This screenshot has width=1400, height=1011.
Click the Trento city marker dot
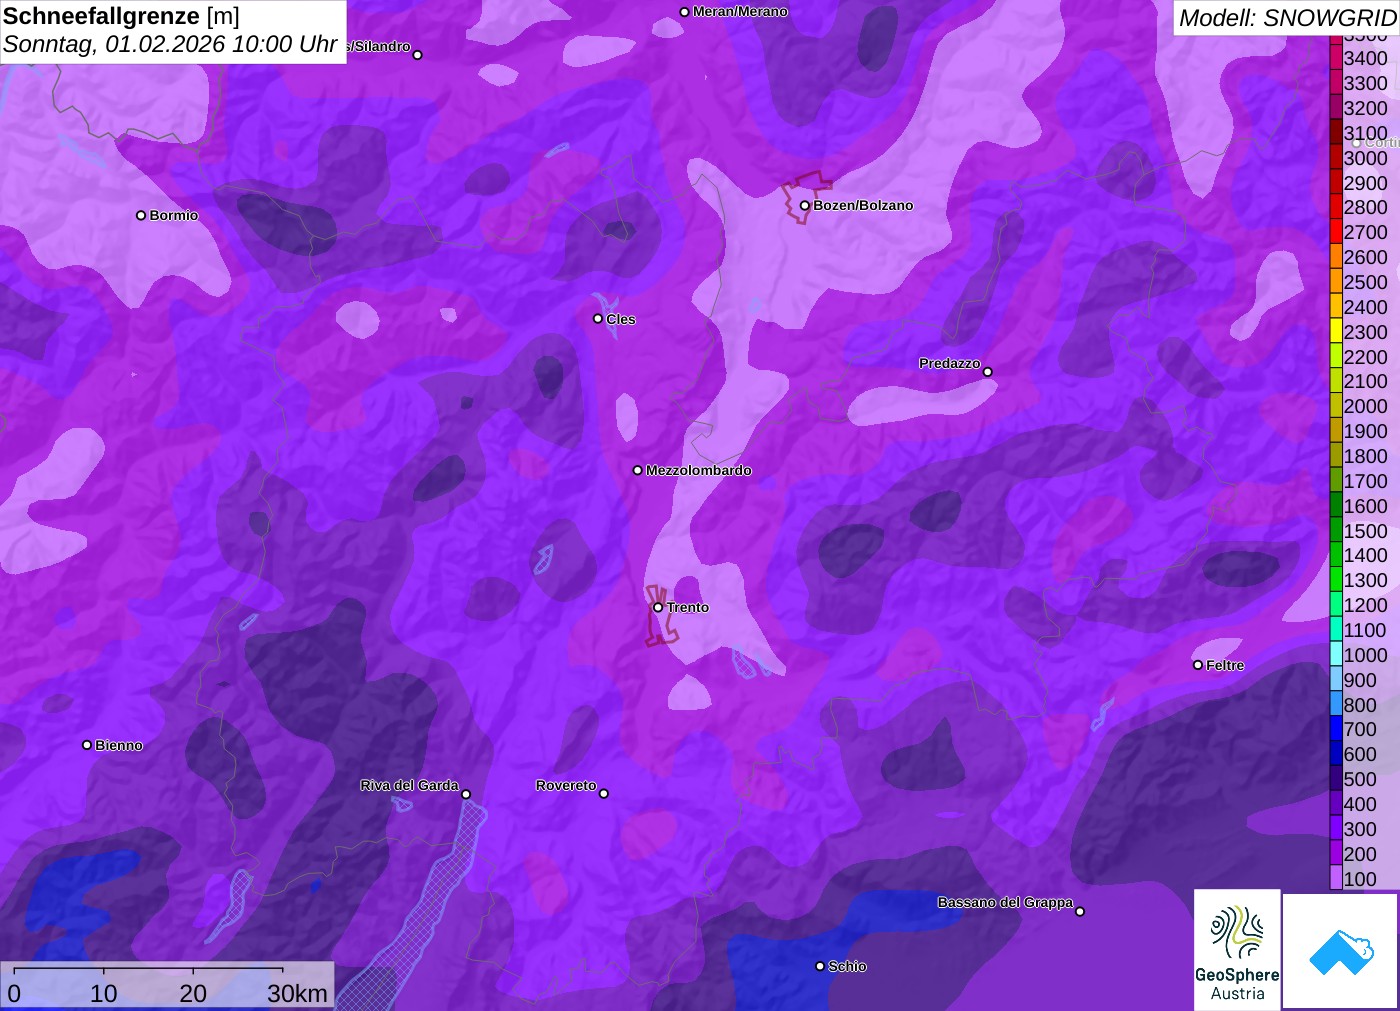pyautogui.click(x=658, y=607)
